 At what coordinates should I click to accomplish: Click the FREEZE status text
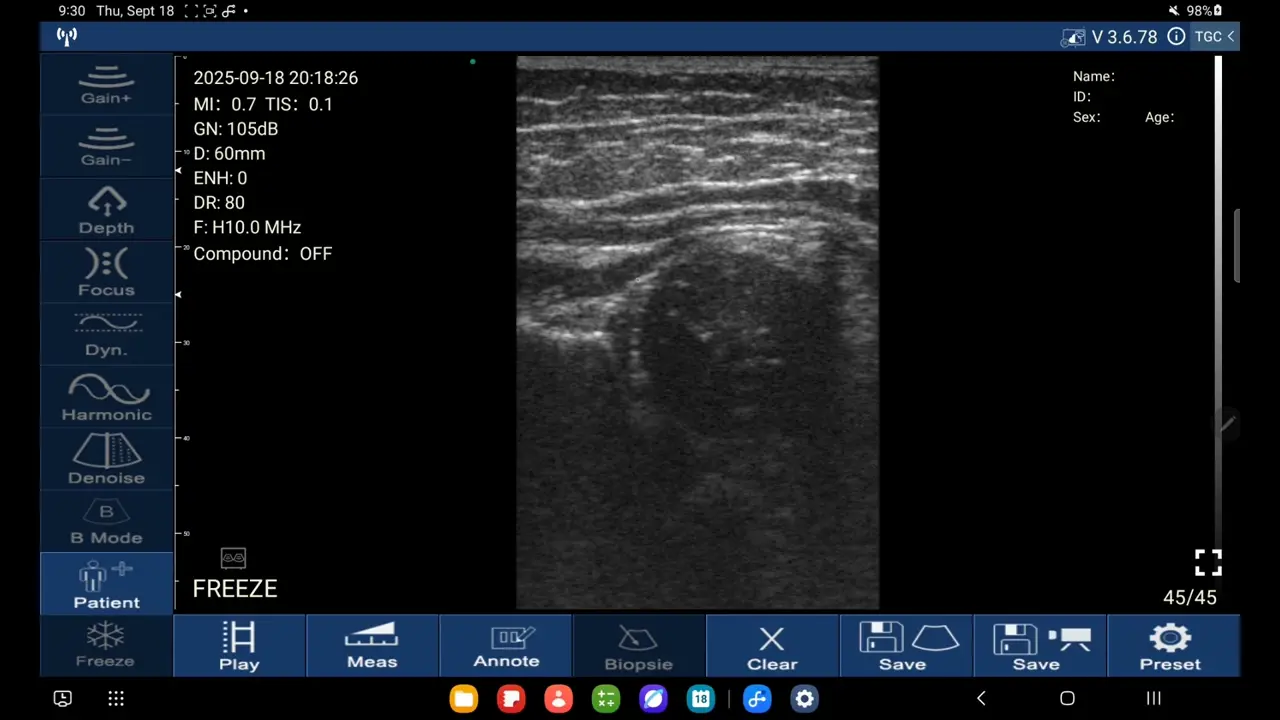(x=235, y=589)
